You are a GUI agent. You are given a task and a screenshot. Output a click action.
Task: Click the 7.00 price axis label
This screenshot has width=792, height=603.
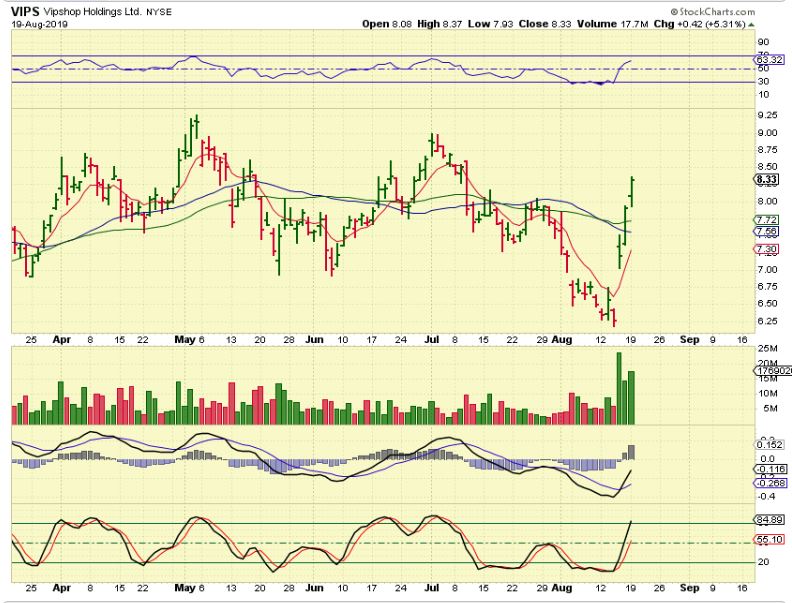tap(768, 270)
